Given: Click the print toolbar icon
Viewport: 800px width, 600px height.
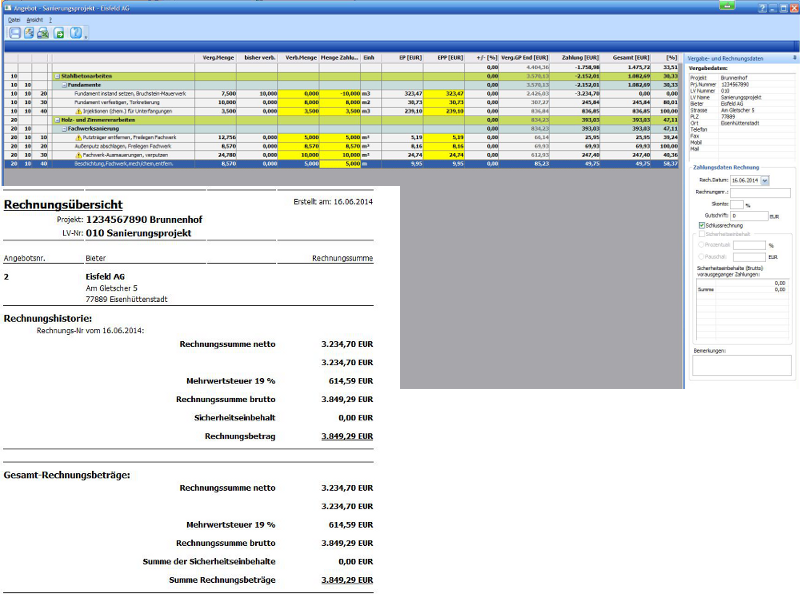Looking at the screenshot, I should tap(43, 33).
